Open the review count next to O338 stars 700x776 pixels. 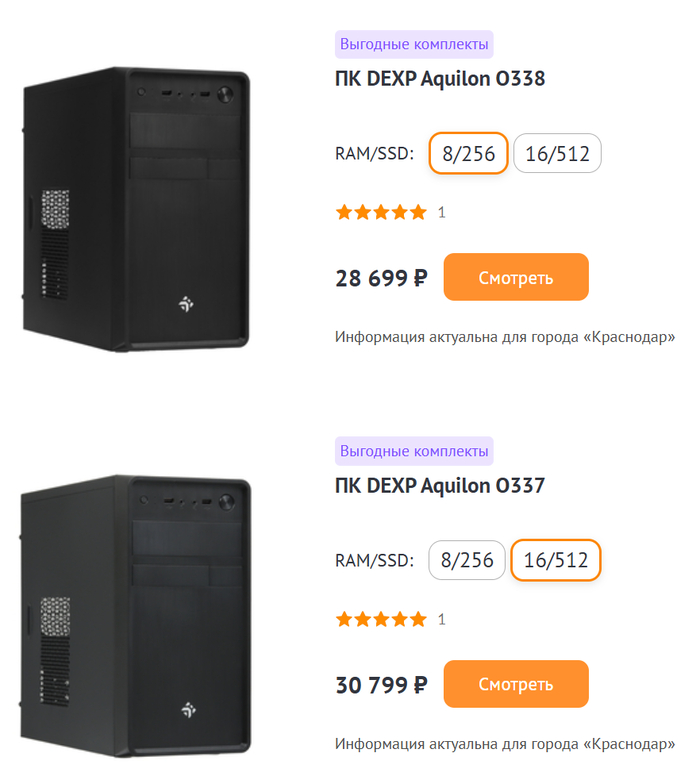point(442,212)
